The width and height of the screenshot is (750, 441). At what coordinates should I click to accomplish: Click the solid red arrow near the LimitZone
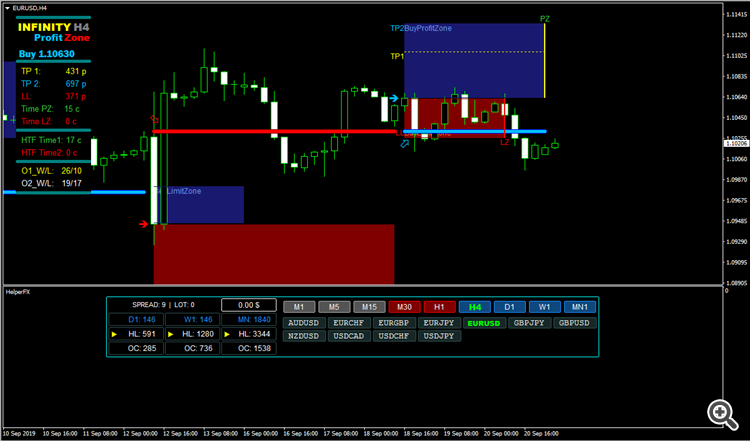point(143,224)
